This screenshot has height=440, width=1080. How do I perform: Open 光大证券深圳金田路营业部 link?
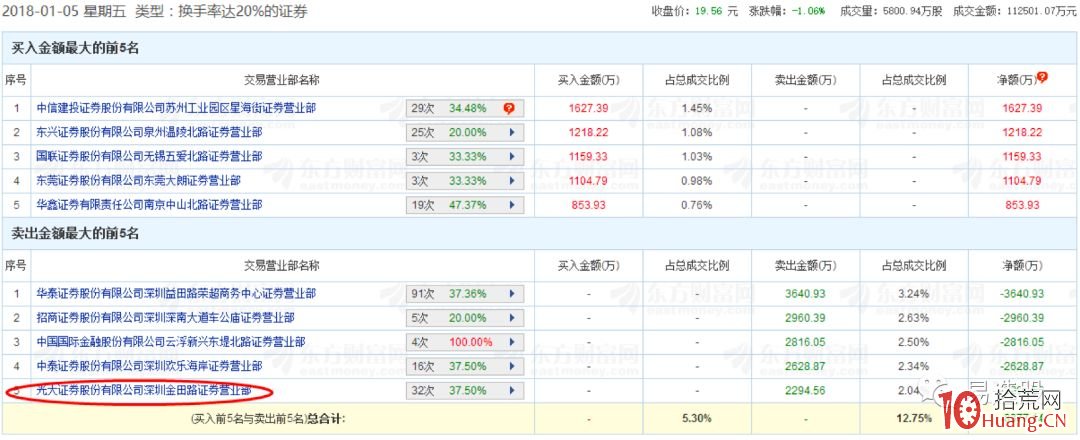pos(144,390)
